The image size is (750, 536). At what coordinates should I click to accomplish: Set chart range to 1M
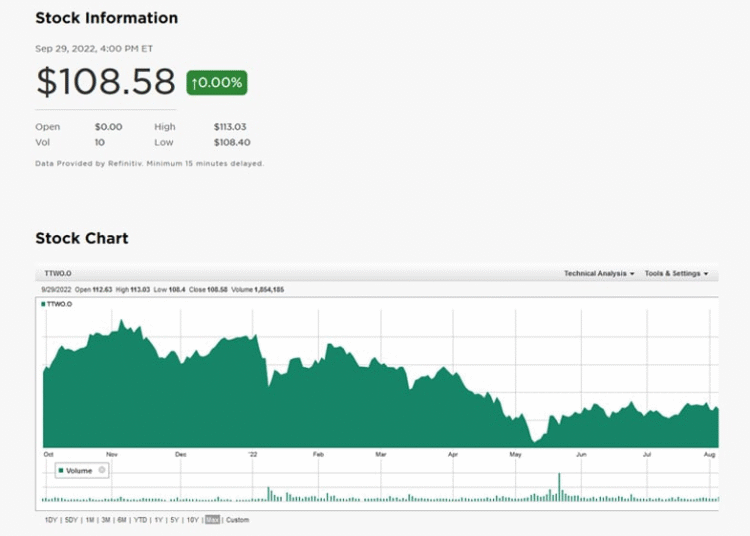pos(89,520)
